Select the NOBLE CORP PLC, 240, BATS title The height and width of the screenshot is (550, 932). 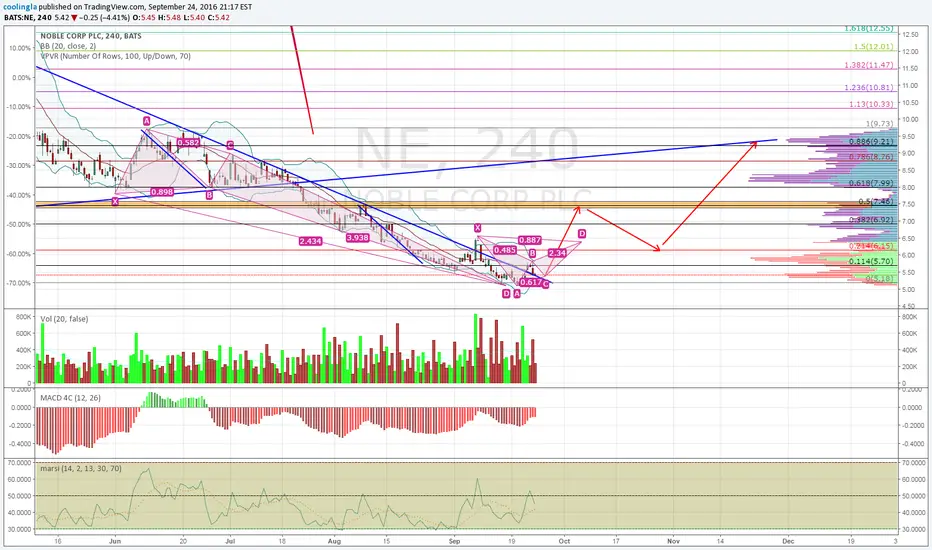91,36
